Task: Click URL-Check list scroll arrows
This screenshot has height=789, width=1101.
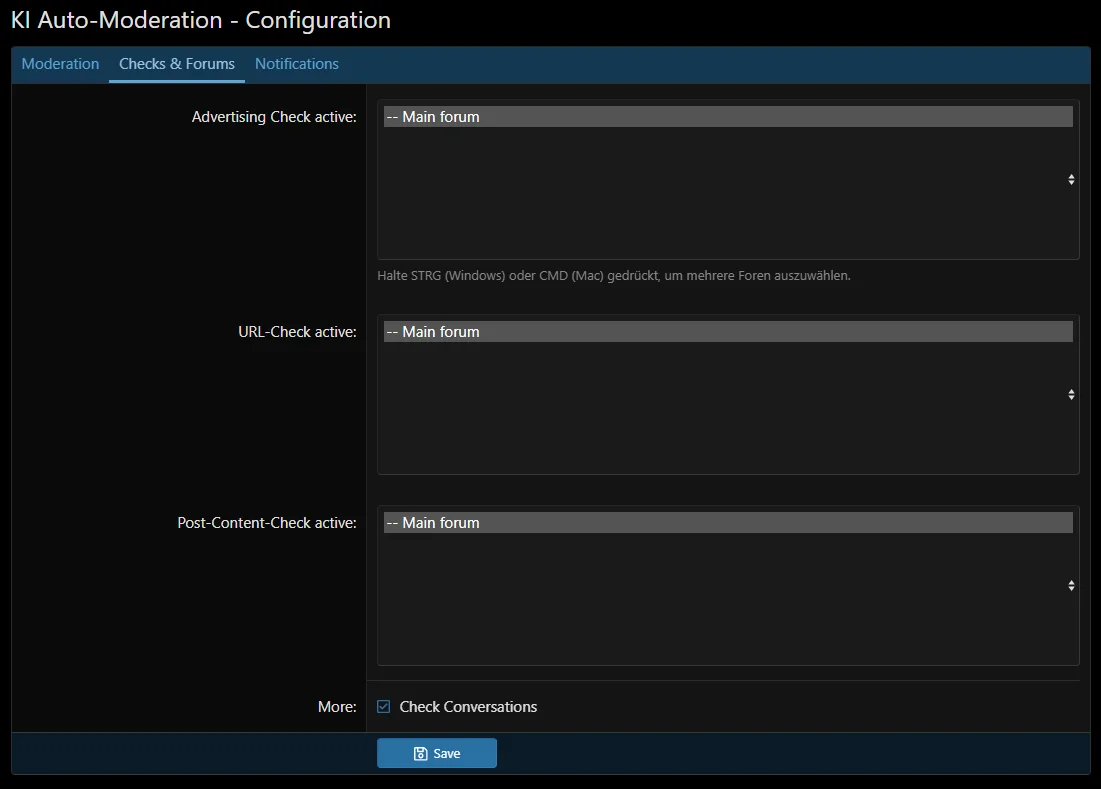Action: (1071, 394)
